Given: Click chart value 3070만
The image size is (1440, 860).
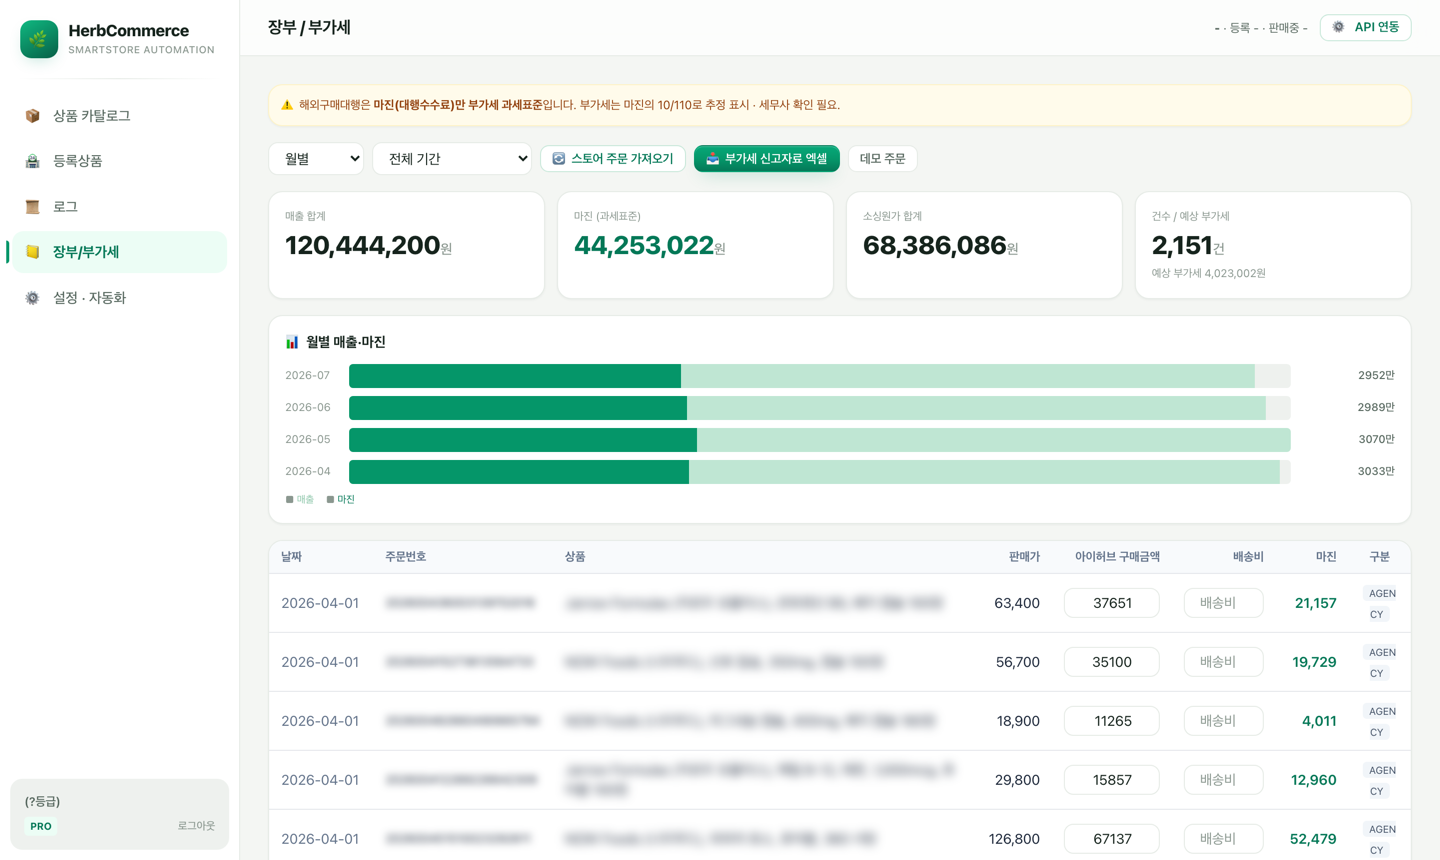Looking at the screenshot, I should [1376, 440].
